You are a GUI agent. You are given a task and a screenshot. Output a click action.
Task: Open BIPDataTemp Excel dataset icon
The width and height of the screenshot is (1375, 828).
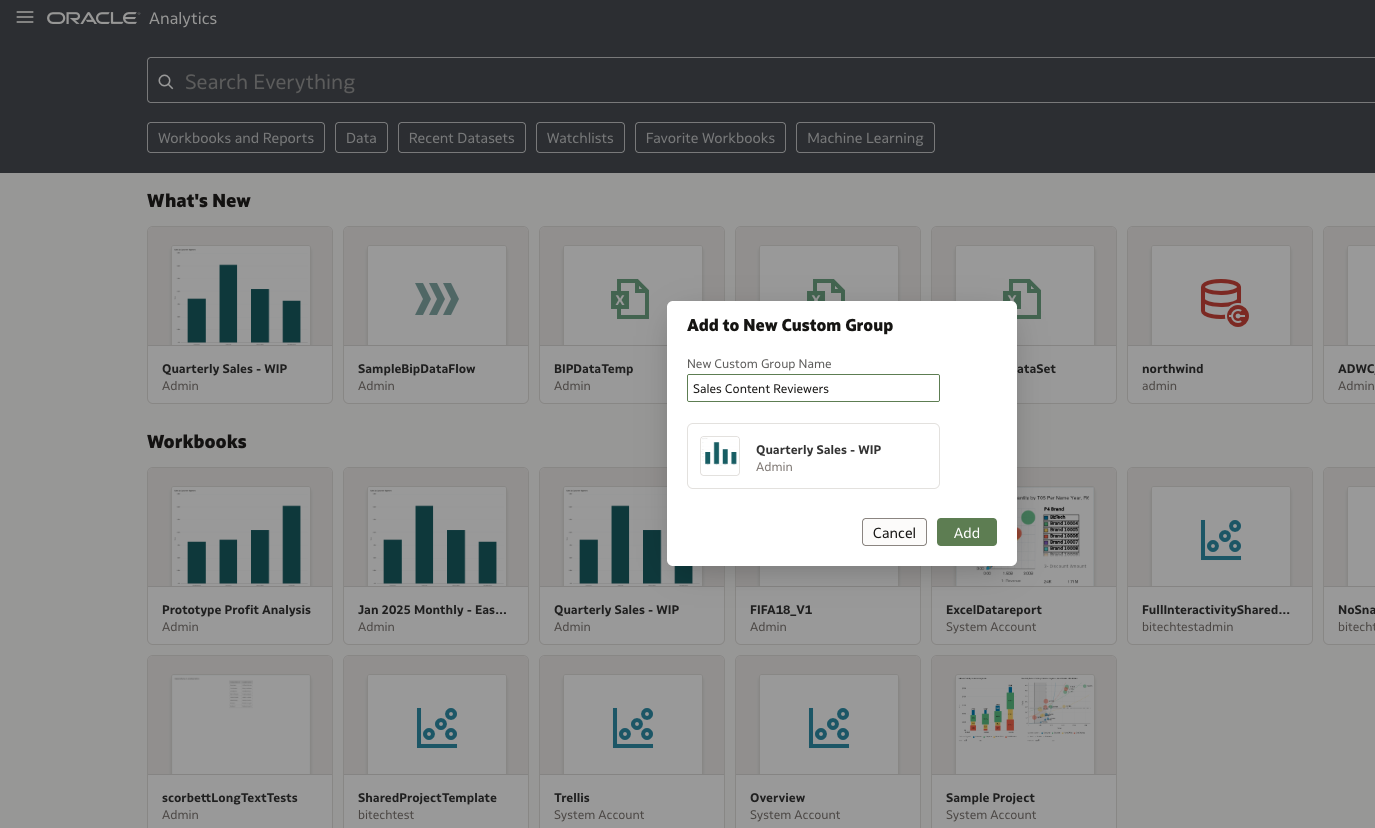coord(630,298)
